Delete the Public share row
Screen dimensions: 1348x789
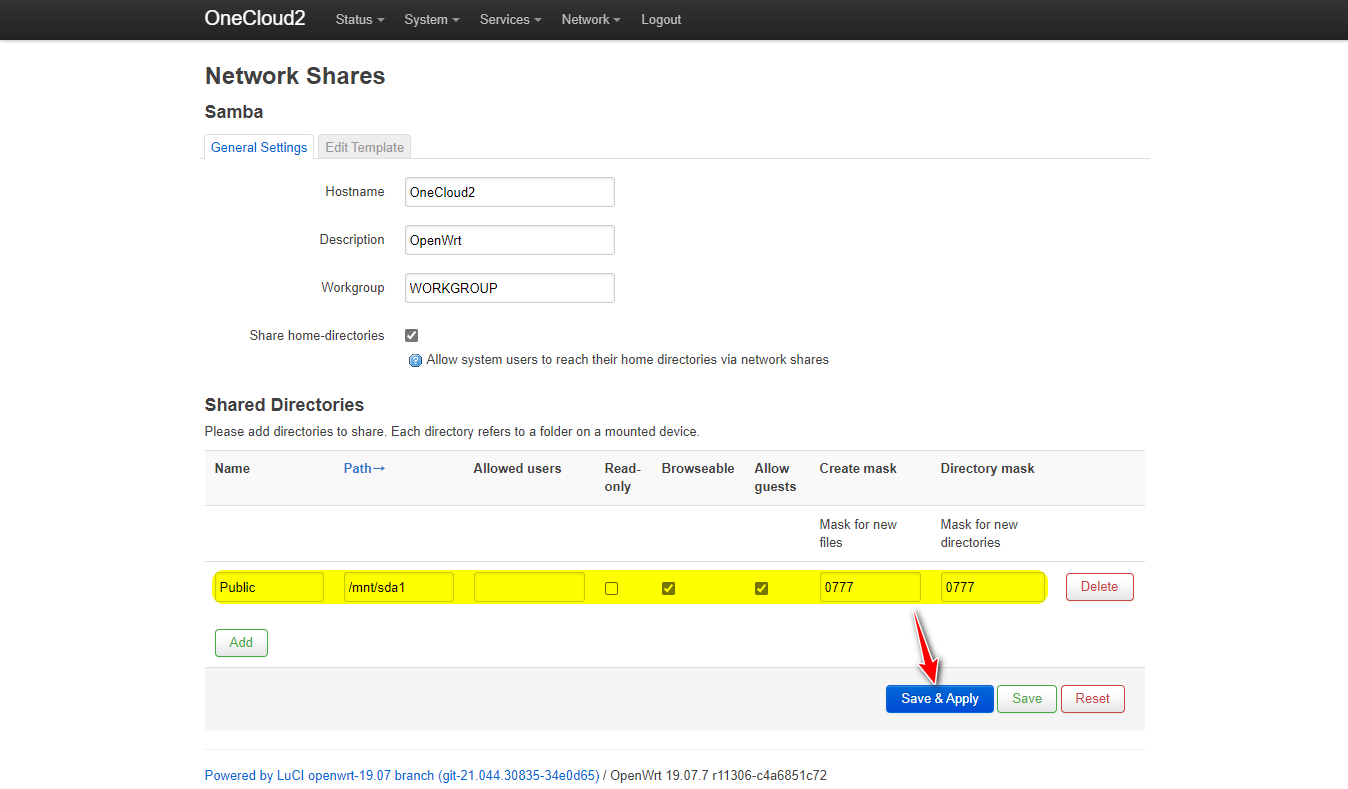click(1099, 587)
